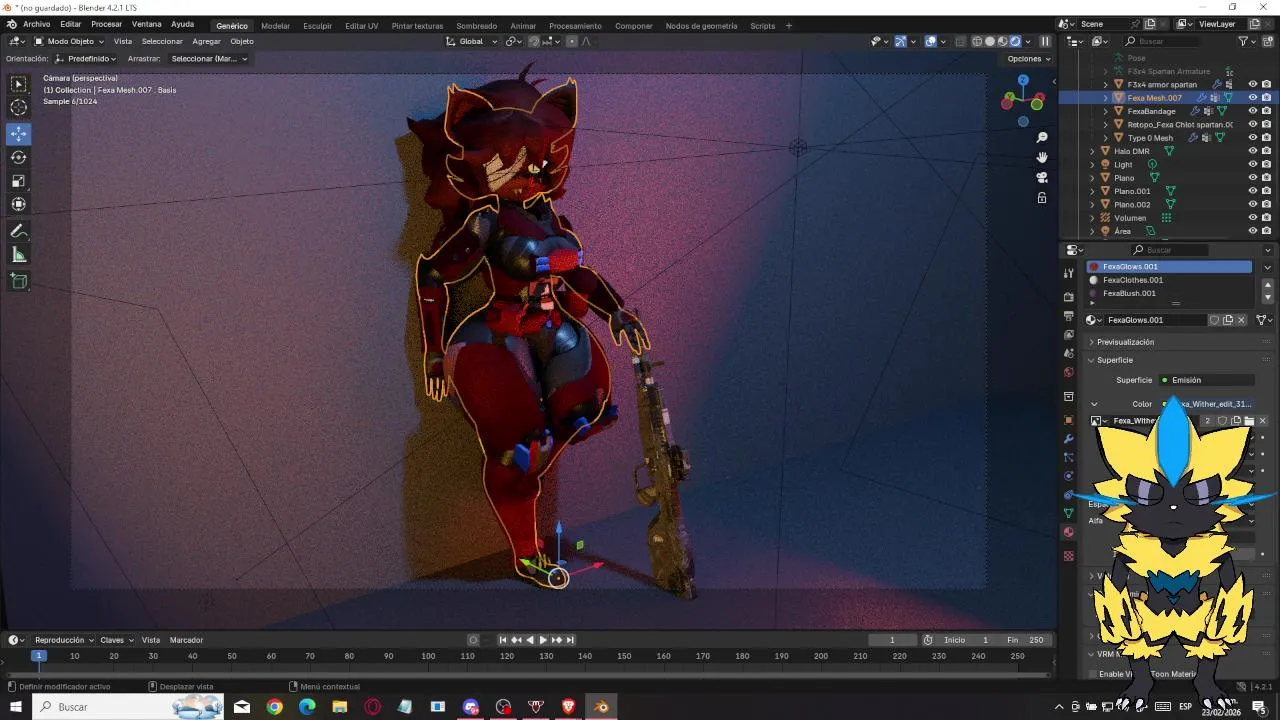Screen dimensions: 1280x720
Task: Toggle the eye icon for Light
Action: point(1253,164)
